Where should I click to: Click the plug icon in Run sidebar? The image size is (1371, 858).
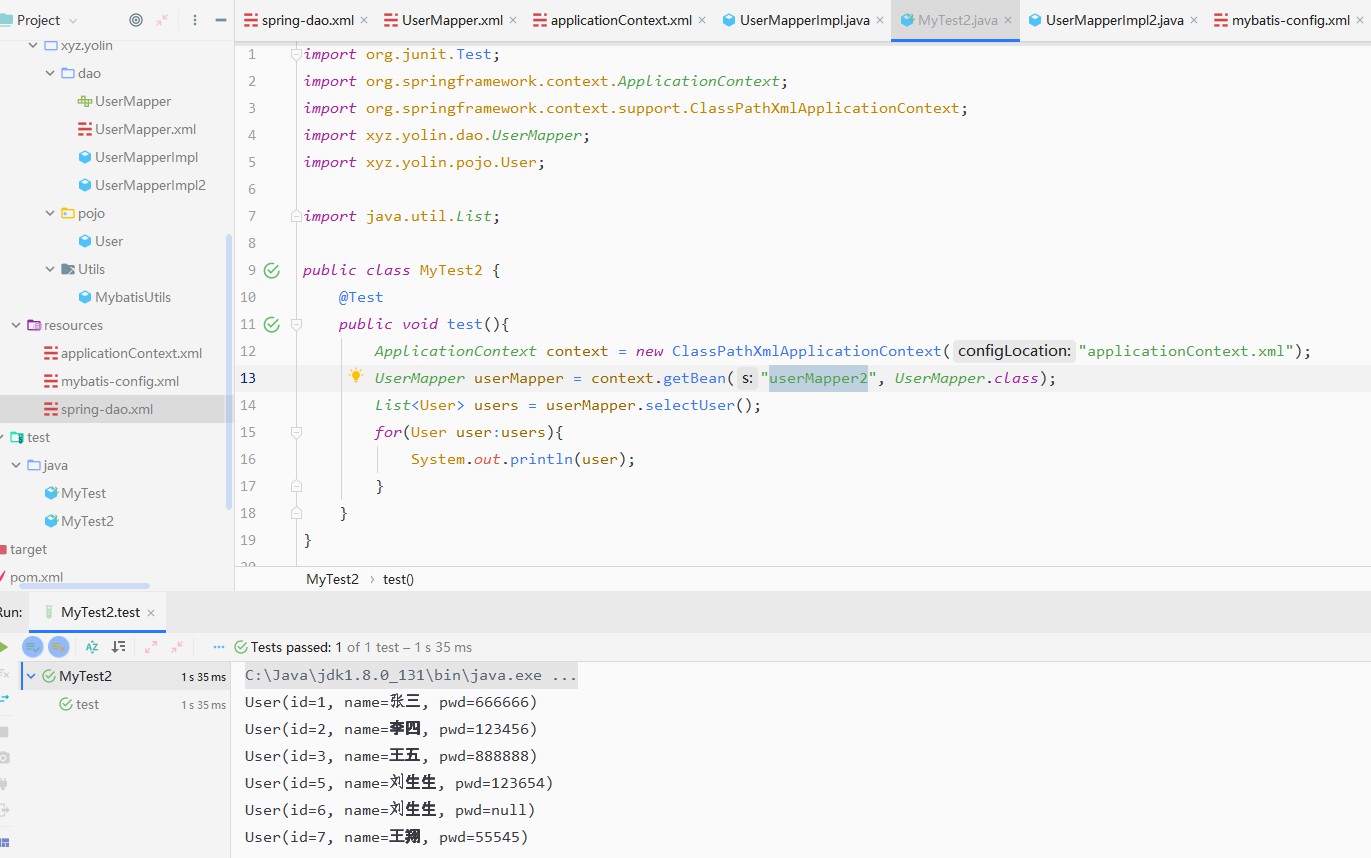[x=4, y=784]
